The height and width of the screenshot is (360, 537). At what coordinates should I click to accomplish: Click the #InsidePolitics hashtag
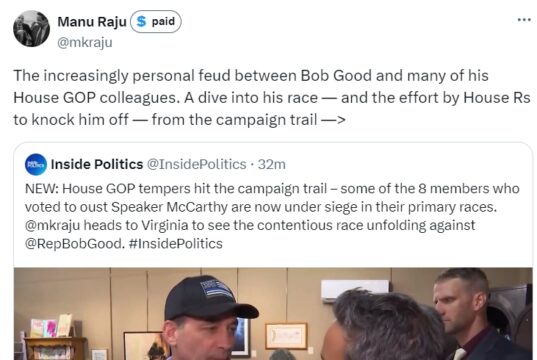[x=176, y=244]
